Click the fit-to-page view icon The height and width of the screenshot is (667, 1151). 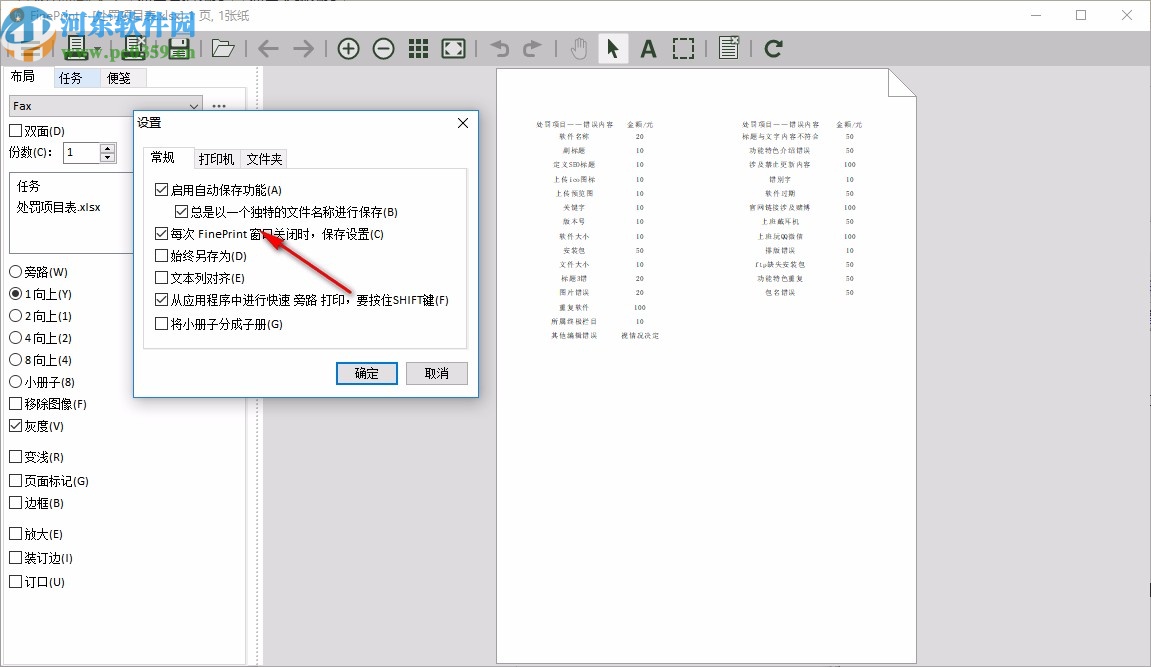click(x=452, y=47)
